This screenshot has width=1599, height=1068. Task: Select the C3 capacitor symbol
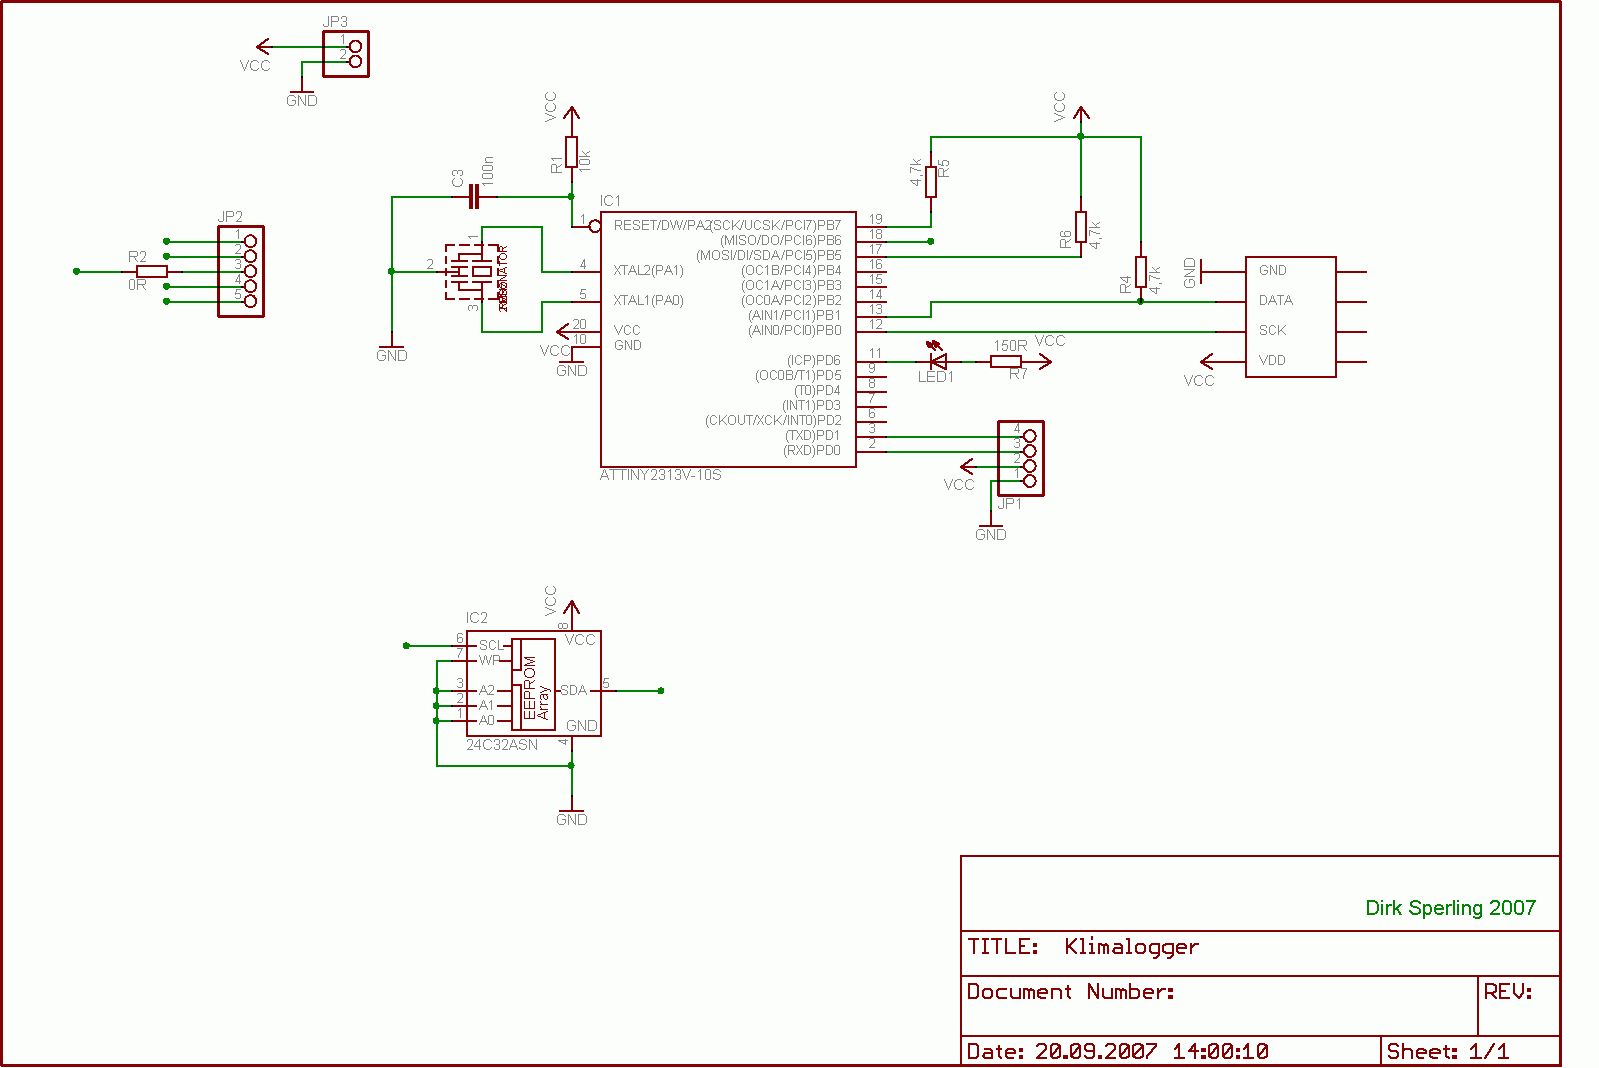[x=474, y=197]
